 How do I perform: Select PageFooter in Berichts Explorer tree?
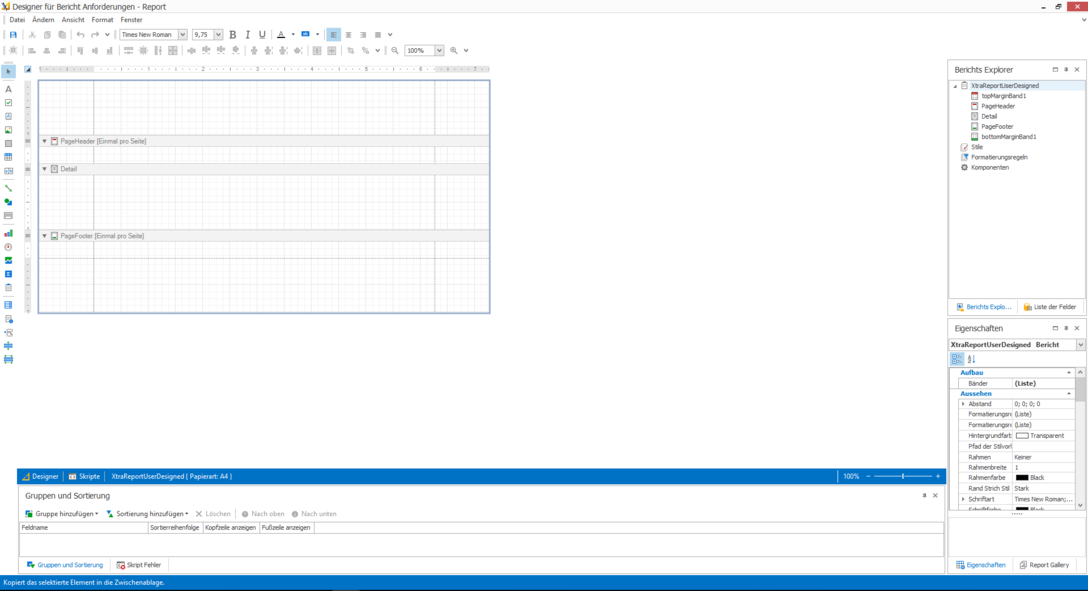point(997,127)
